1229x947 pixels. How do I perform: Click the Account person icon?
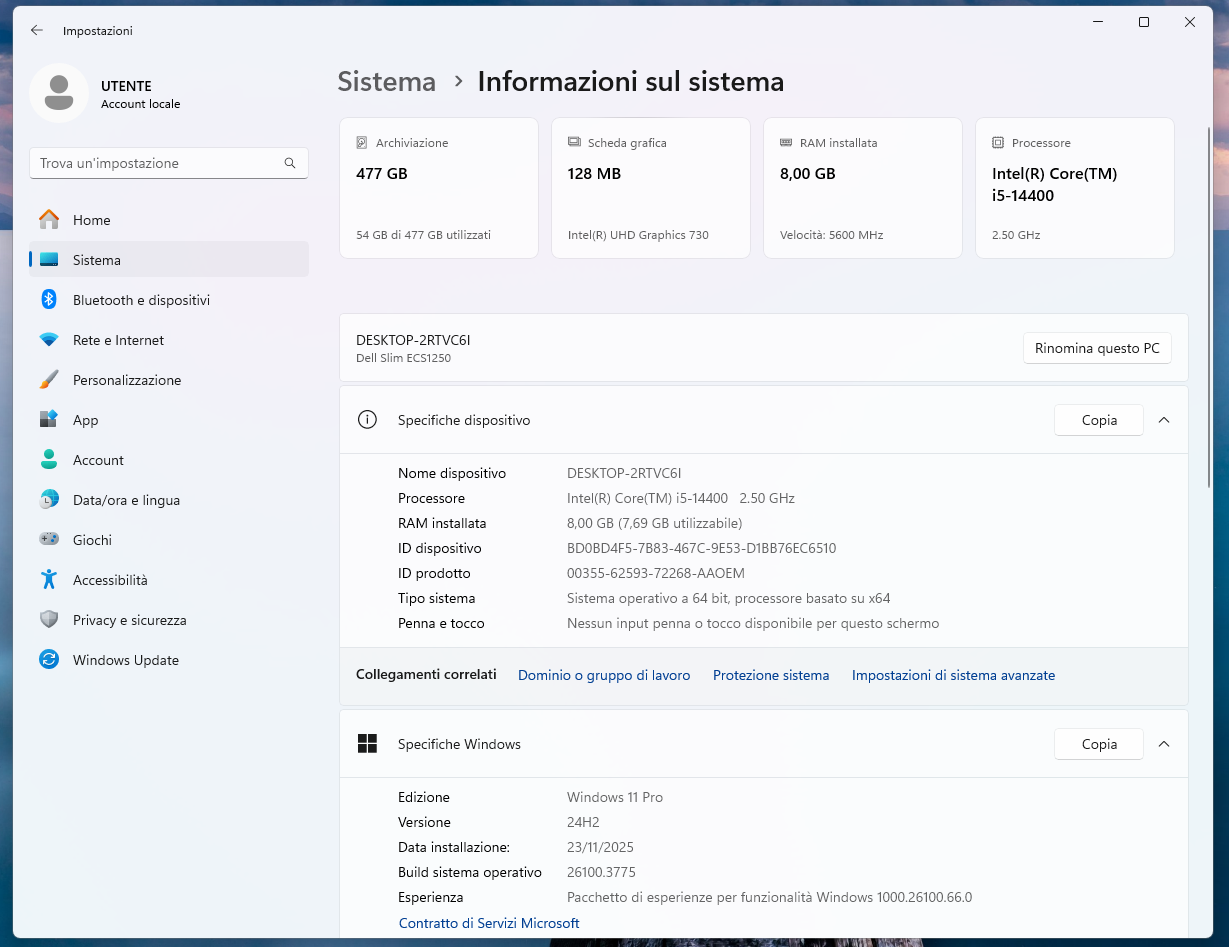pos(49,460)
